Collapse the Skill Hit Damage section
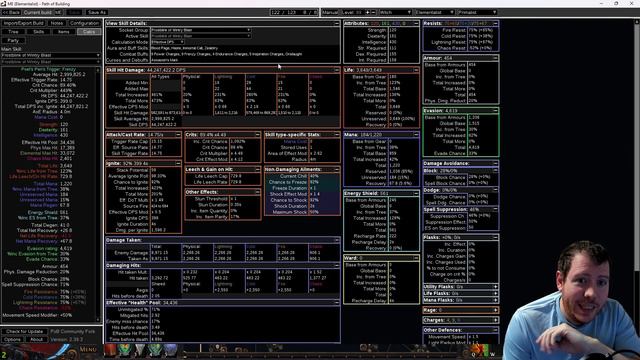 point(336,70)
